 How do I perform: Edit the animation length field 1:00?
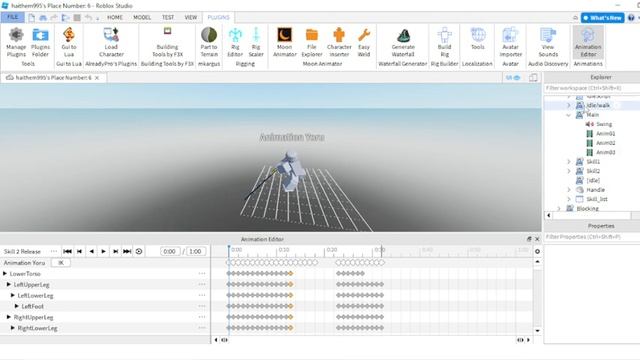pyautogui.click(x=196, y=251)
